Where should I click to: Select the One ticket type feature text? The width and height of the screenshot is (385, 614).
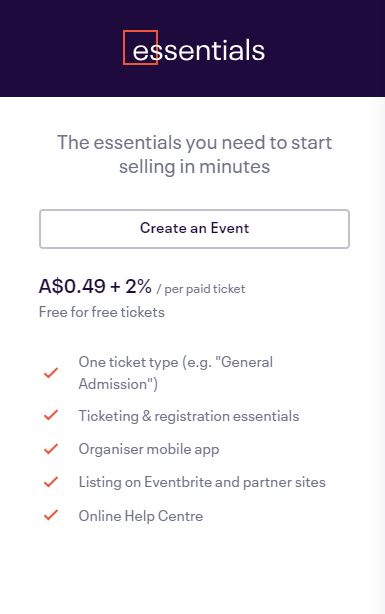[x=176, y=373]
